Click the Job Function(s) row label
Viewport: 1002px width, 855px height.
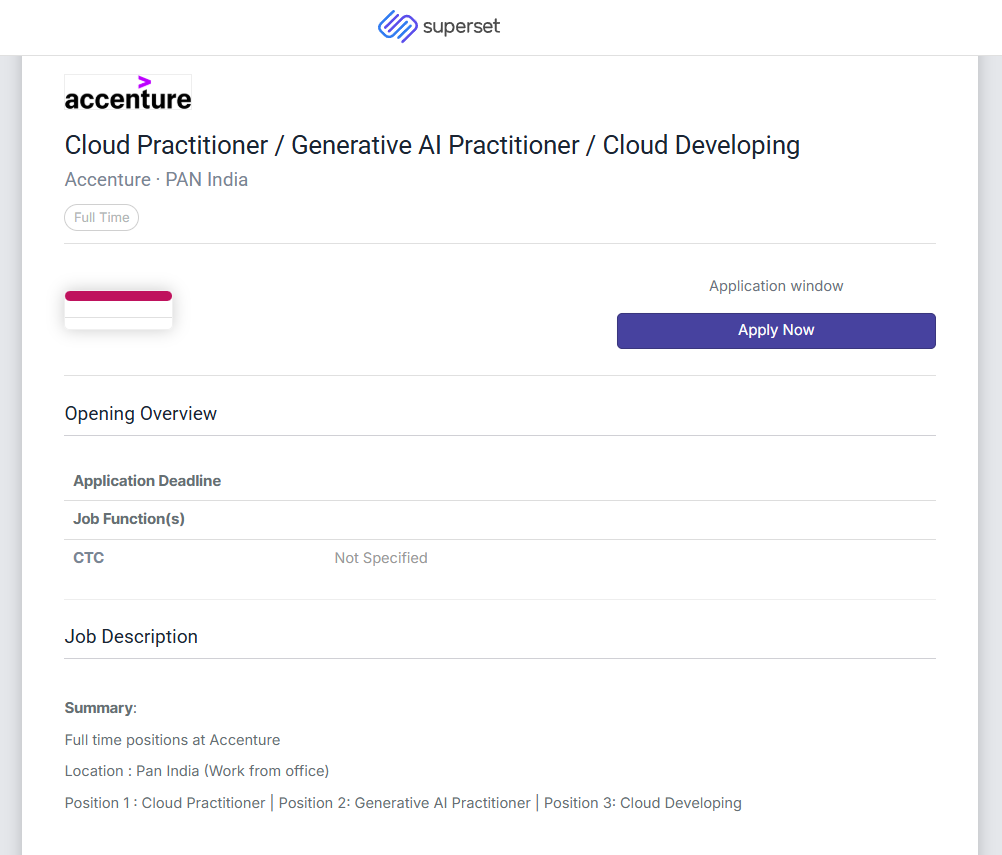(x=129, y=519)
